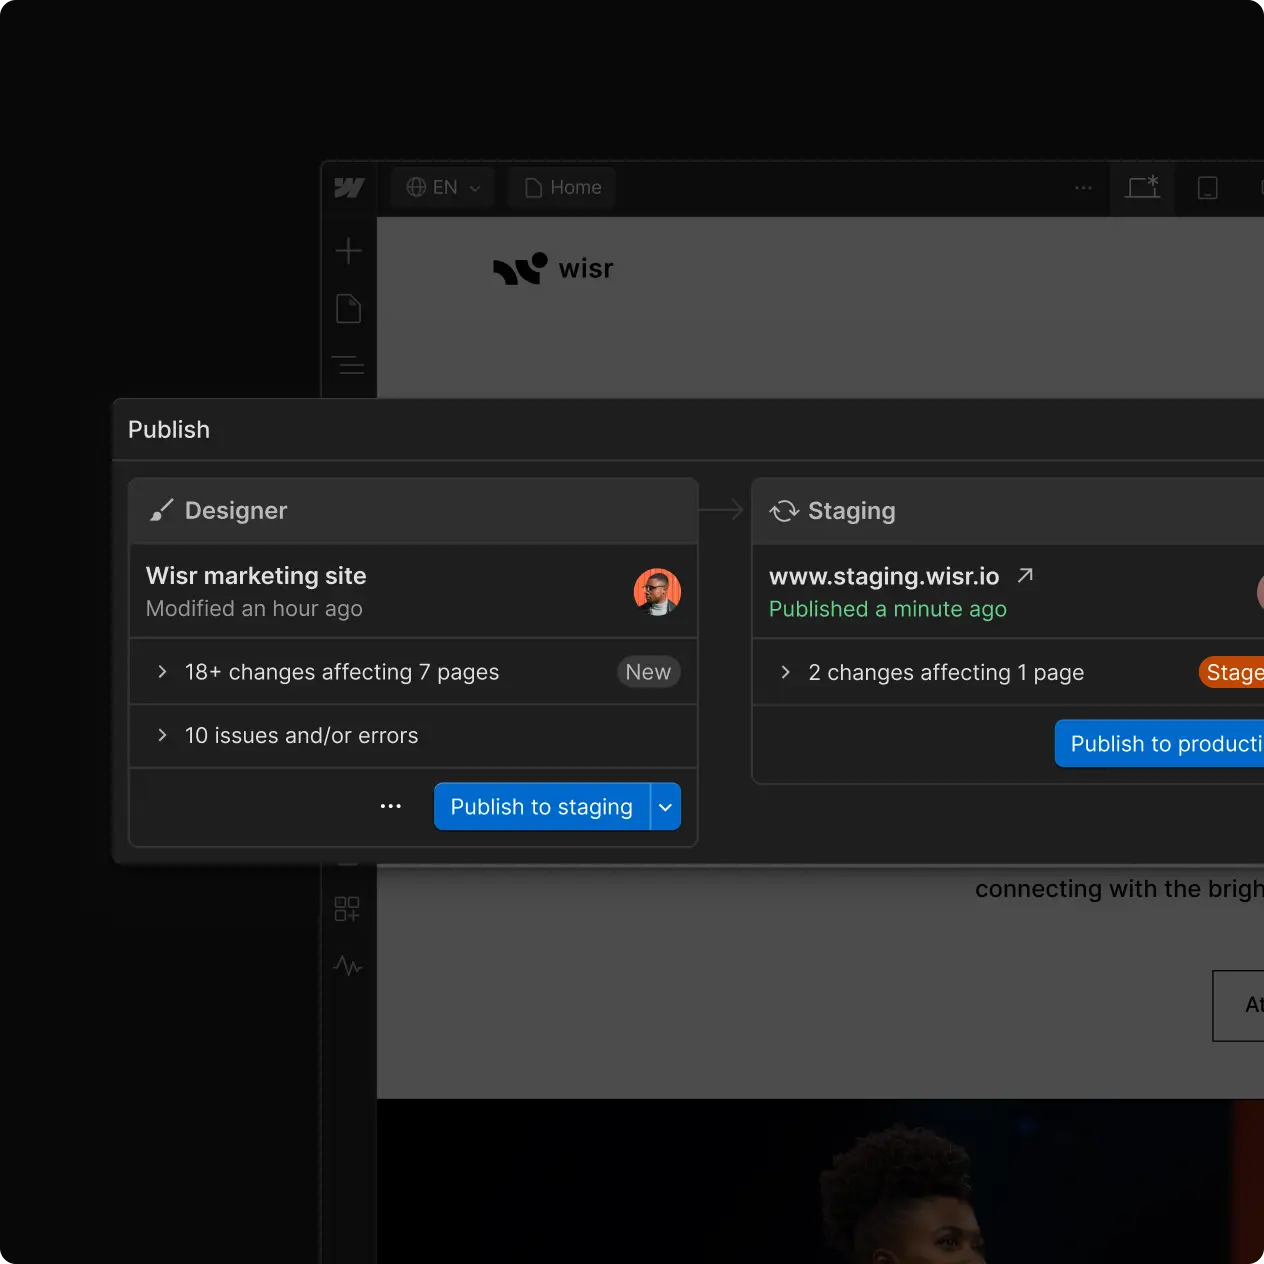This screenshot has width=1264, height=1264.
Task: Open the activity audit icon in sidebar
Action: (348, 966)
